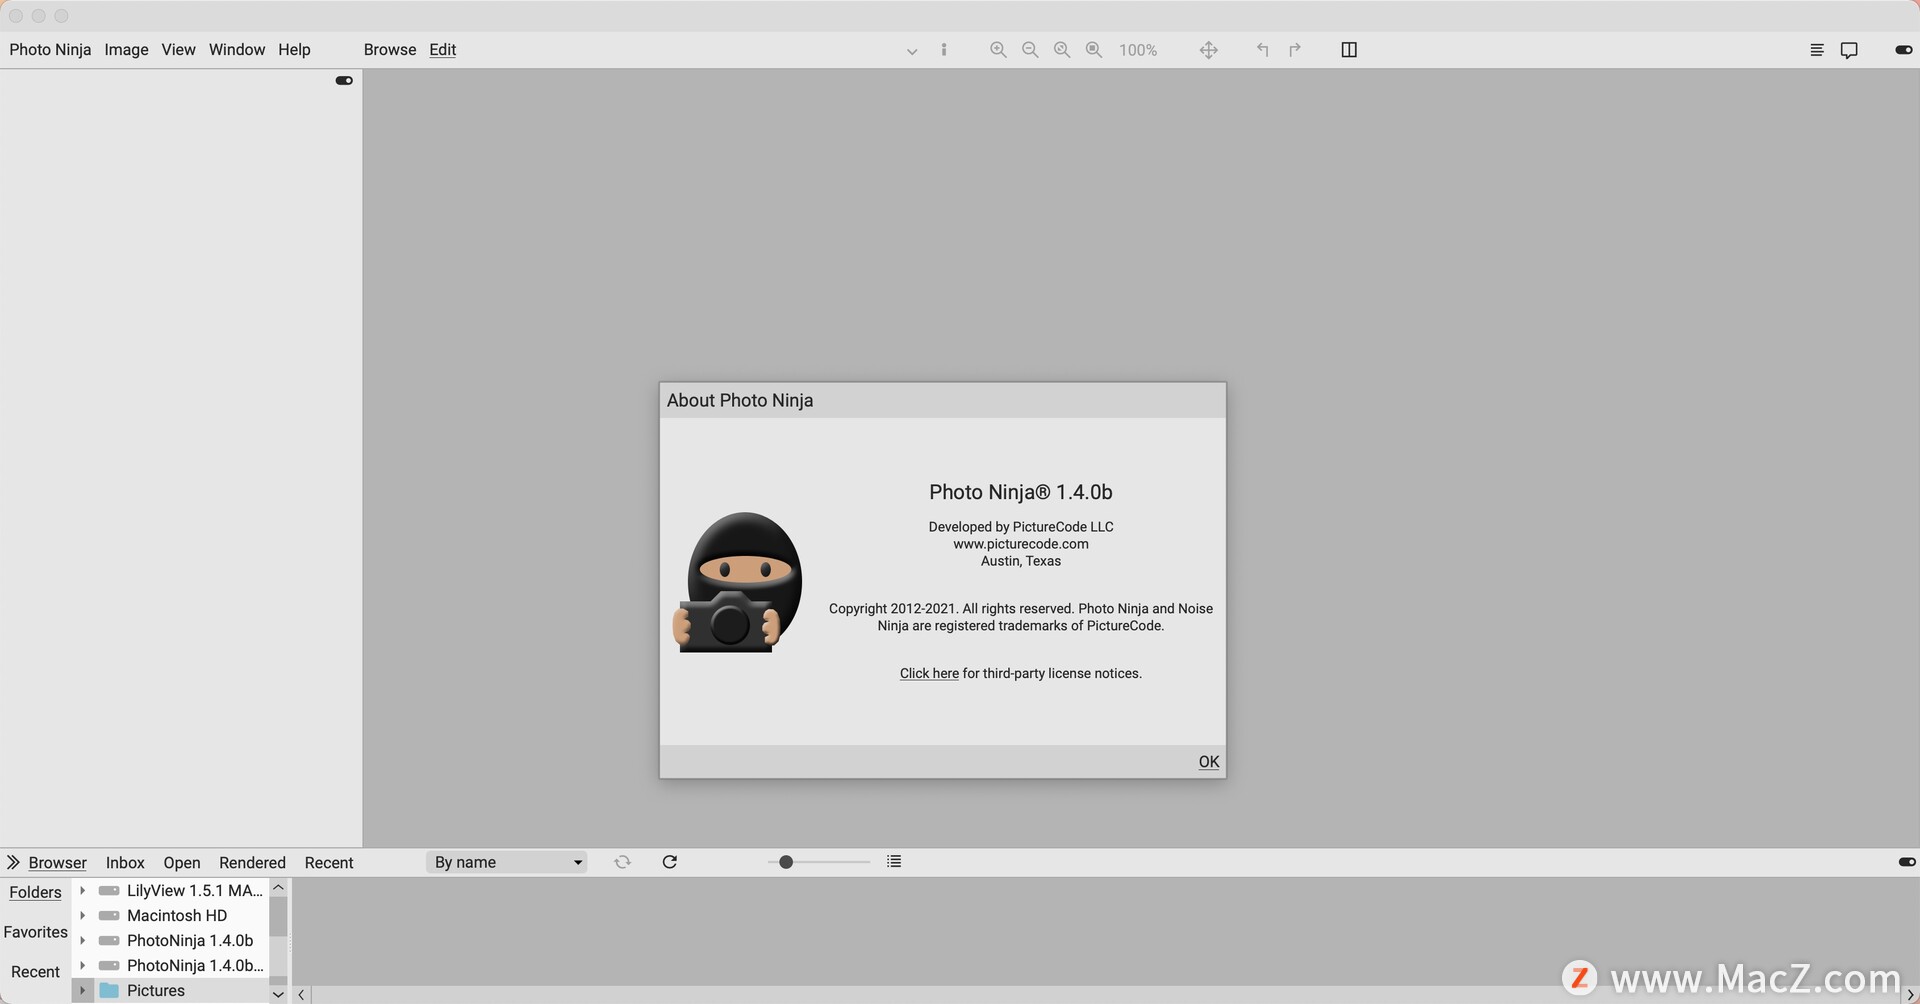
Task: Select the Inbox tab
Action: click(125, 862)
